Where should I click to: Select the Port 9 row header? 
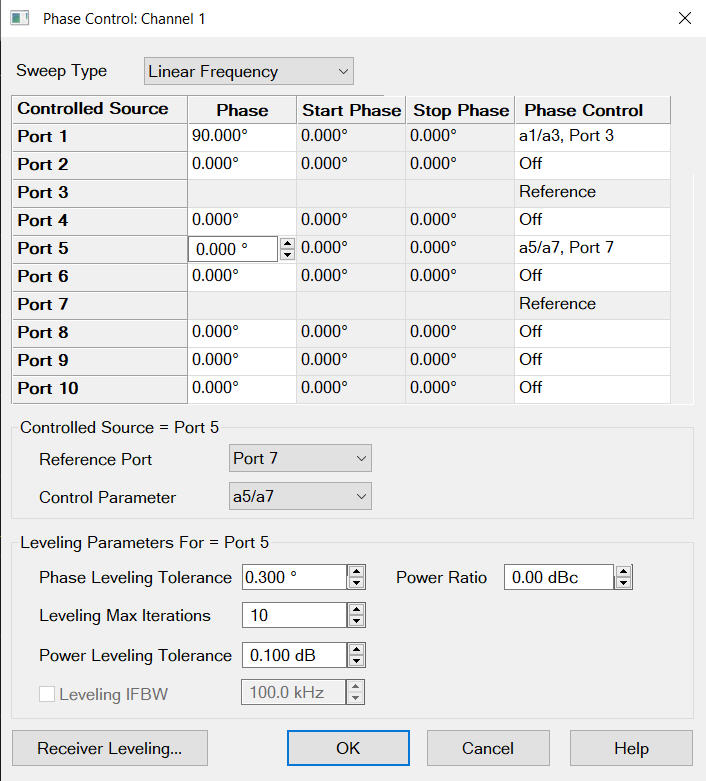[x=100, y=361]
